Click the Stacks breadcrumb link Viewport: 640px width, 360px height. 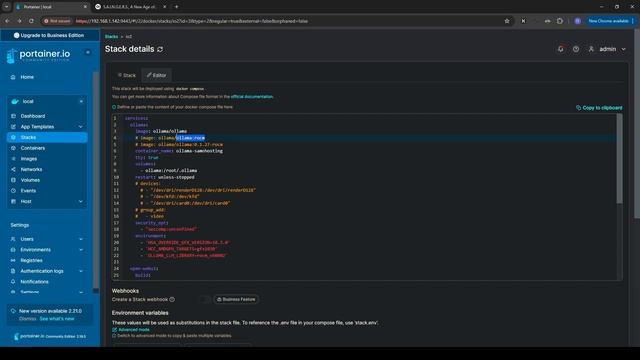[111, 37]
